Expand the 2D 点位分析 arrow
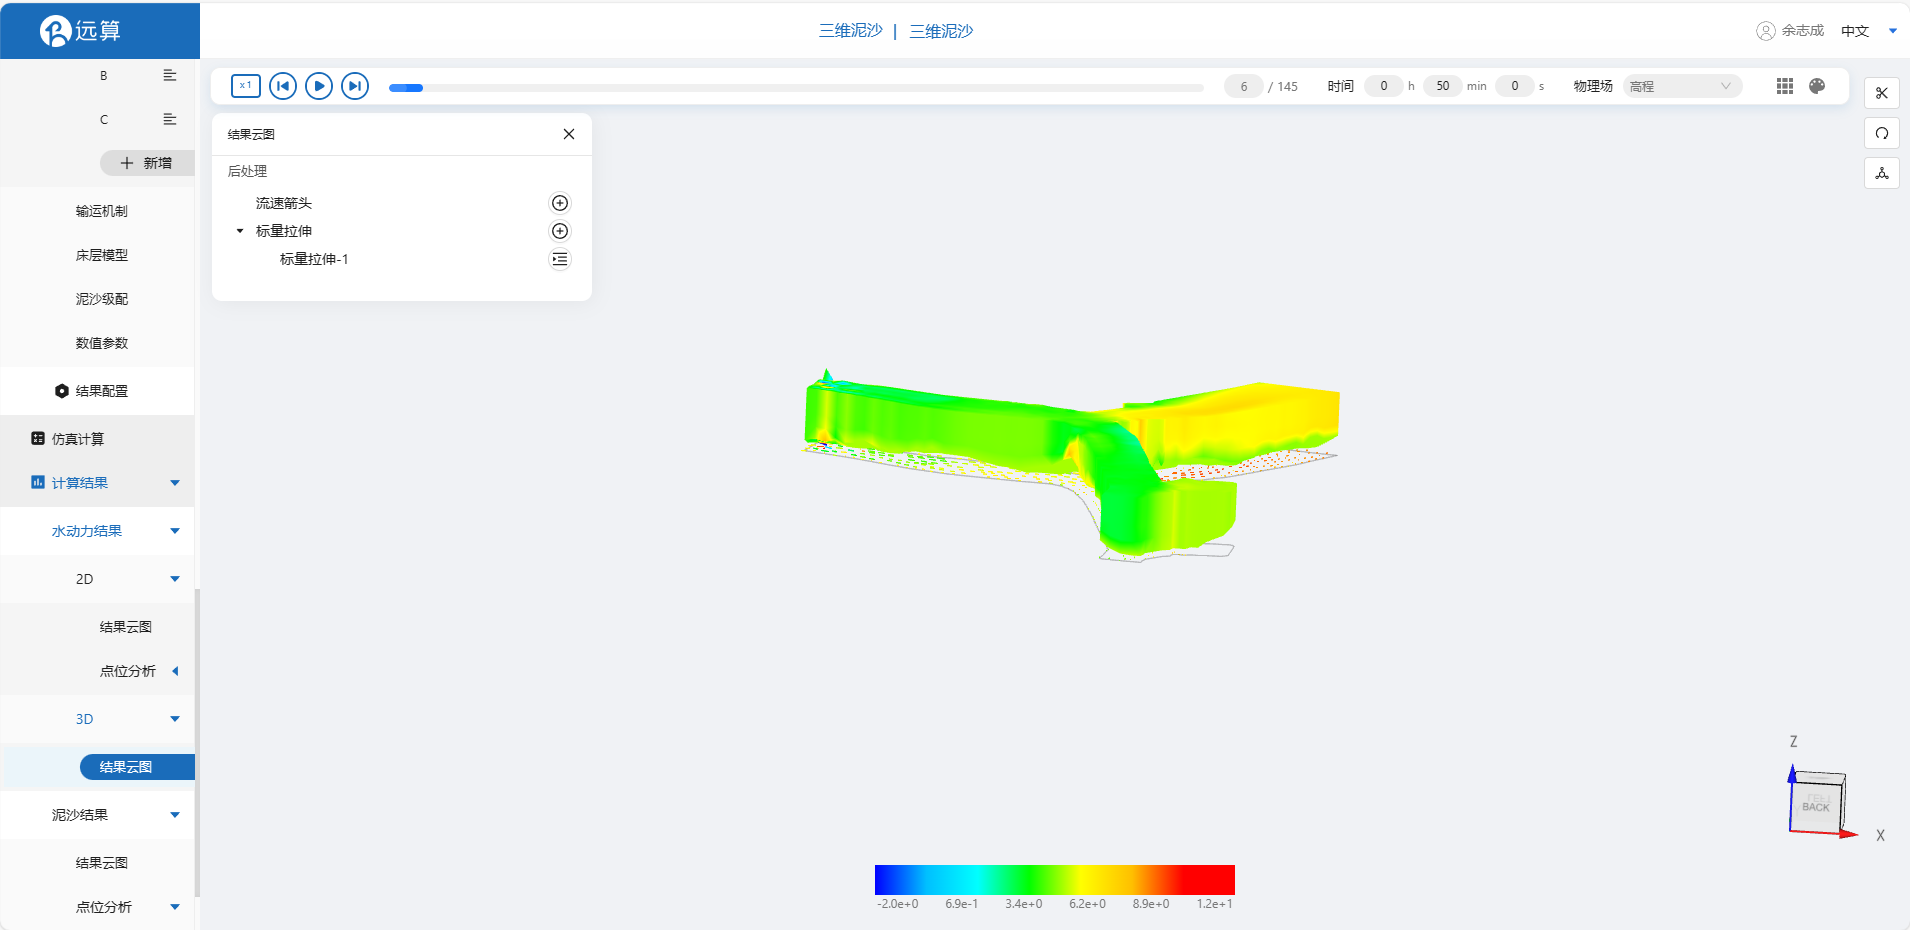 (x=175, y=671)
